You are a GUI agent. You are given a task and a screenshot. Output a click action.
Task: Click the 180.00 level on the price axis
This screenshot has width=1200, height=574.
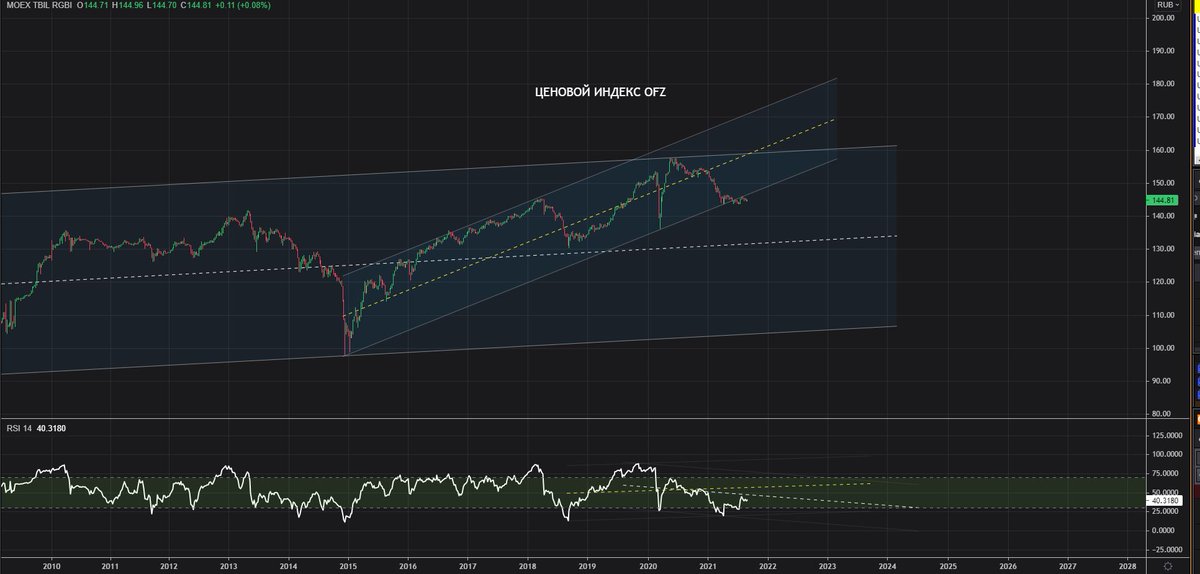[1162, 85]
